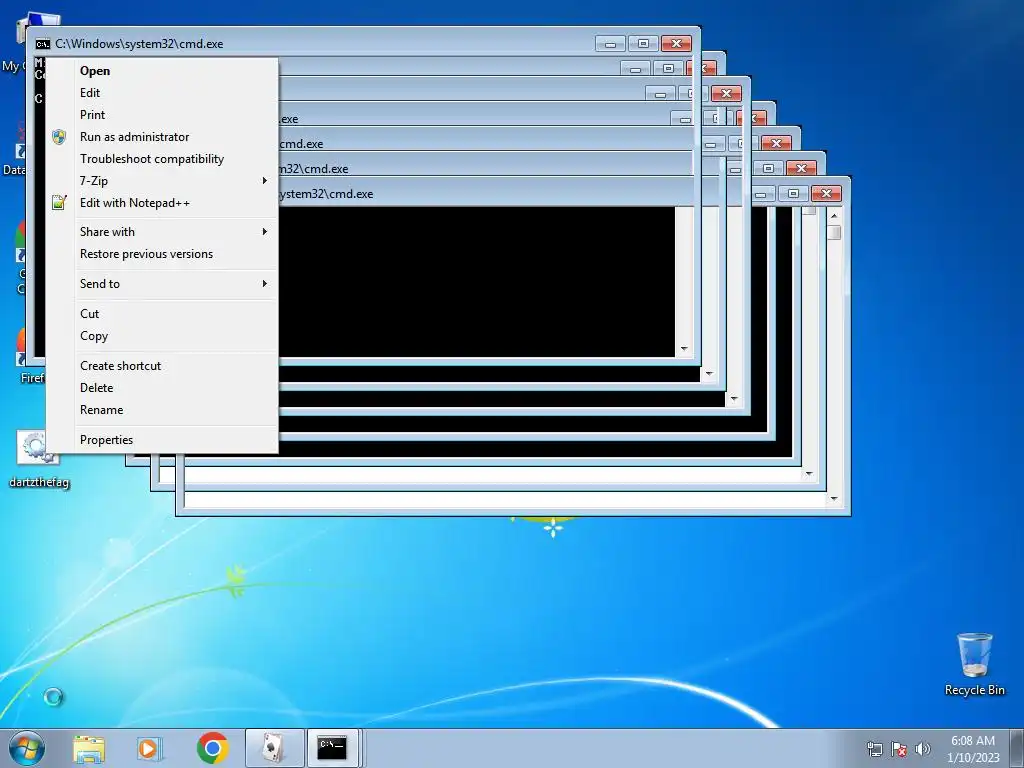Screen dimensions: 1024x768
Task: Click the cmd.exe taskbar button
Action: 333,748
